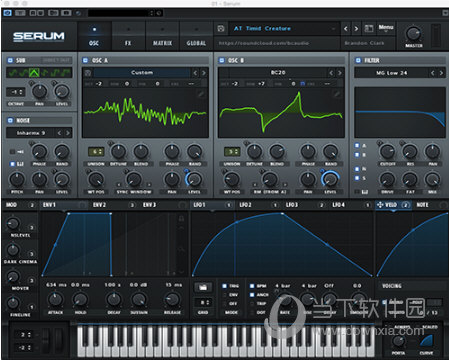Enable LFO ENV mode

coord(225,295)
